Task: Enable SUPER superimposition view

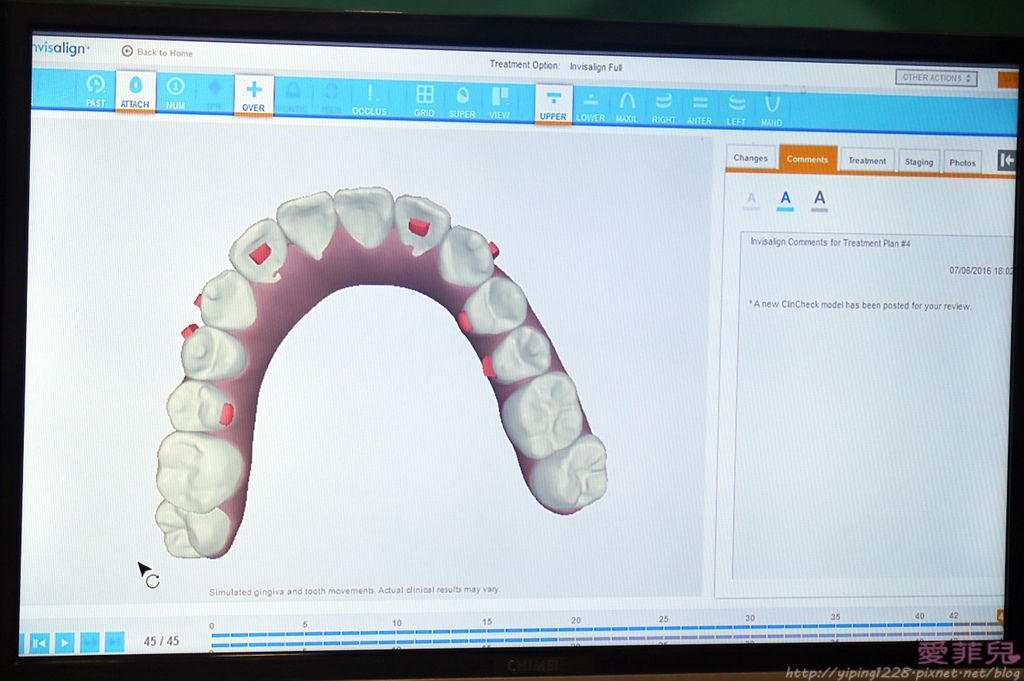Action: (x=462, y=103)
